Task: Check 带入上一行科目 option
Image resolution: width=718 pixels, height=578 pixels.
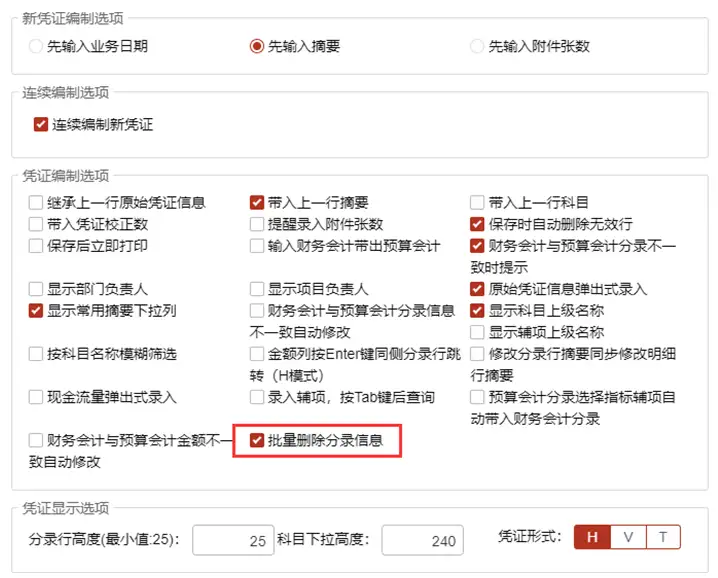Action: click(x=477, y=202)
